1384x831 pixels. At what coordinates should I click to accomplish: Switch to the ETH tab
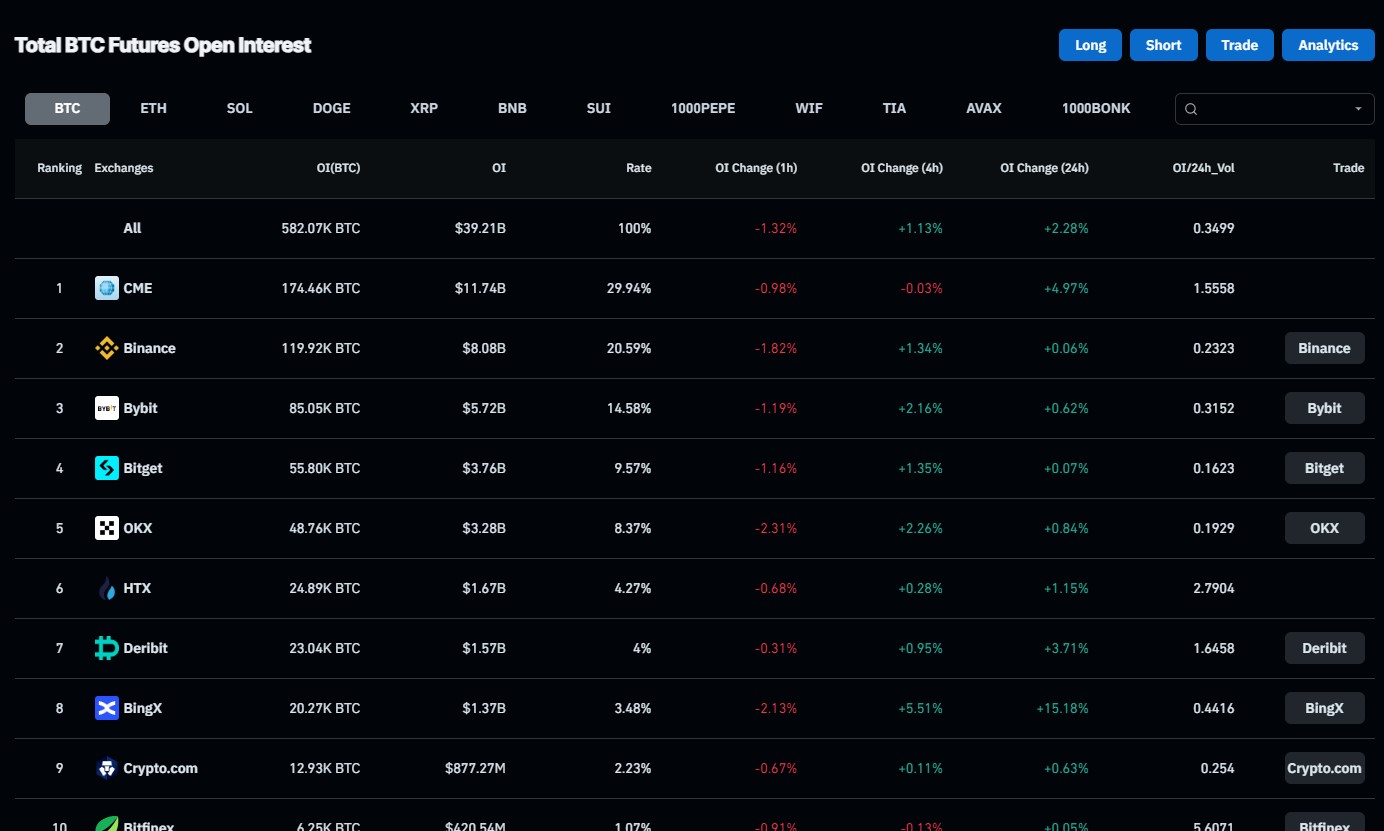point(153,108)
